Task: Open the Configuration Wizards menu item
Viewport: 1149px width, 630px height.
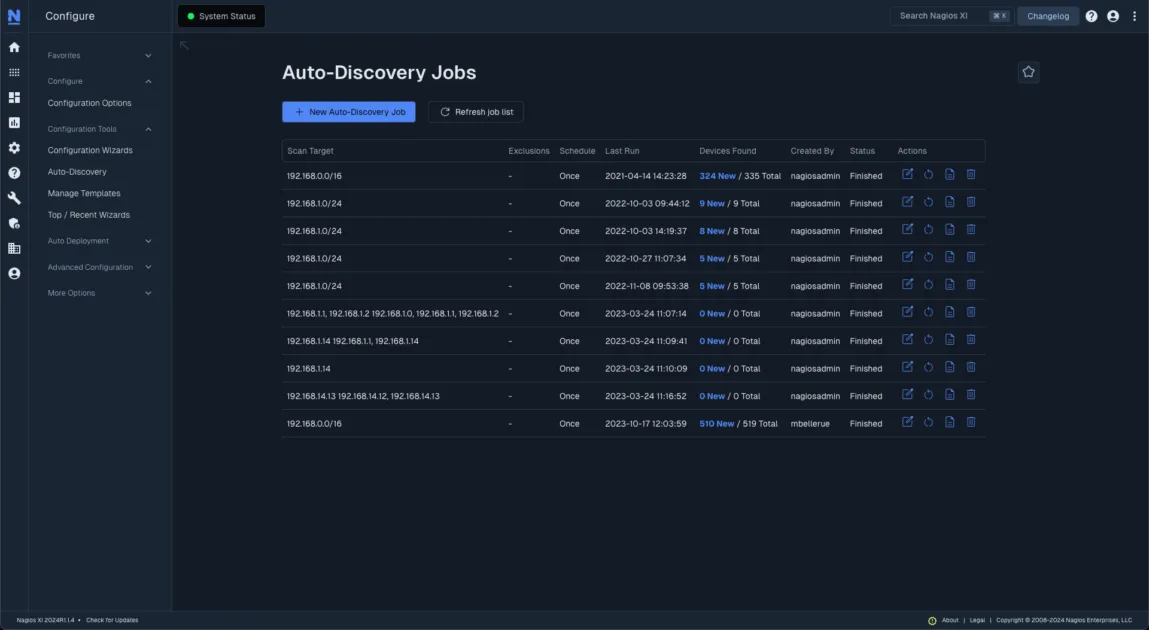Action: coord(88,149)
